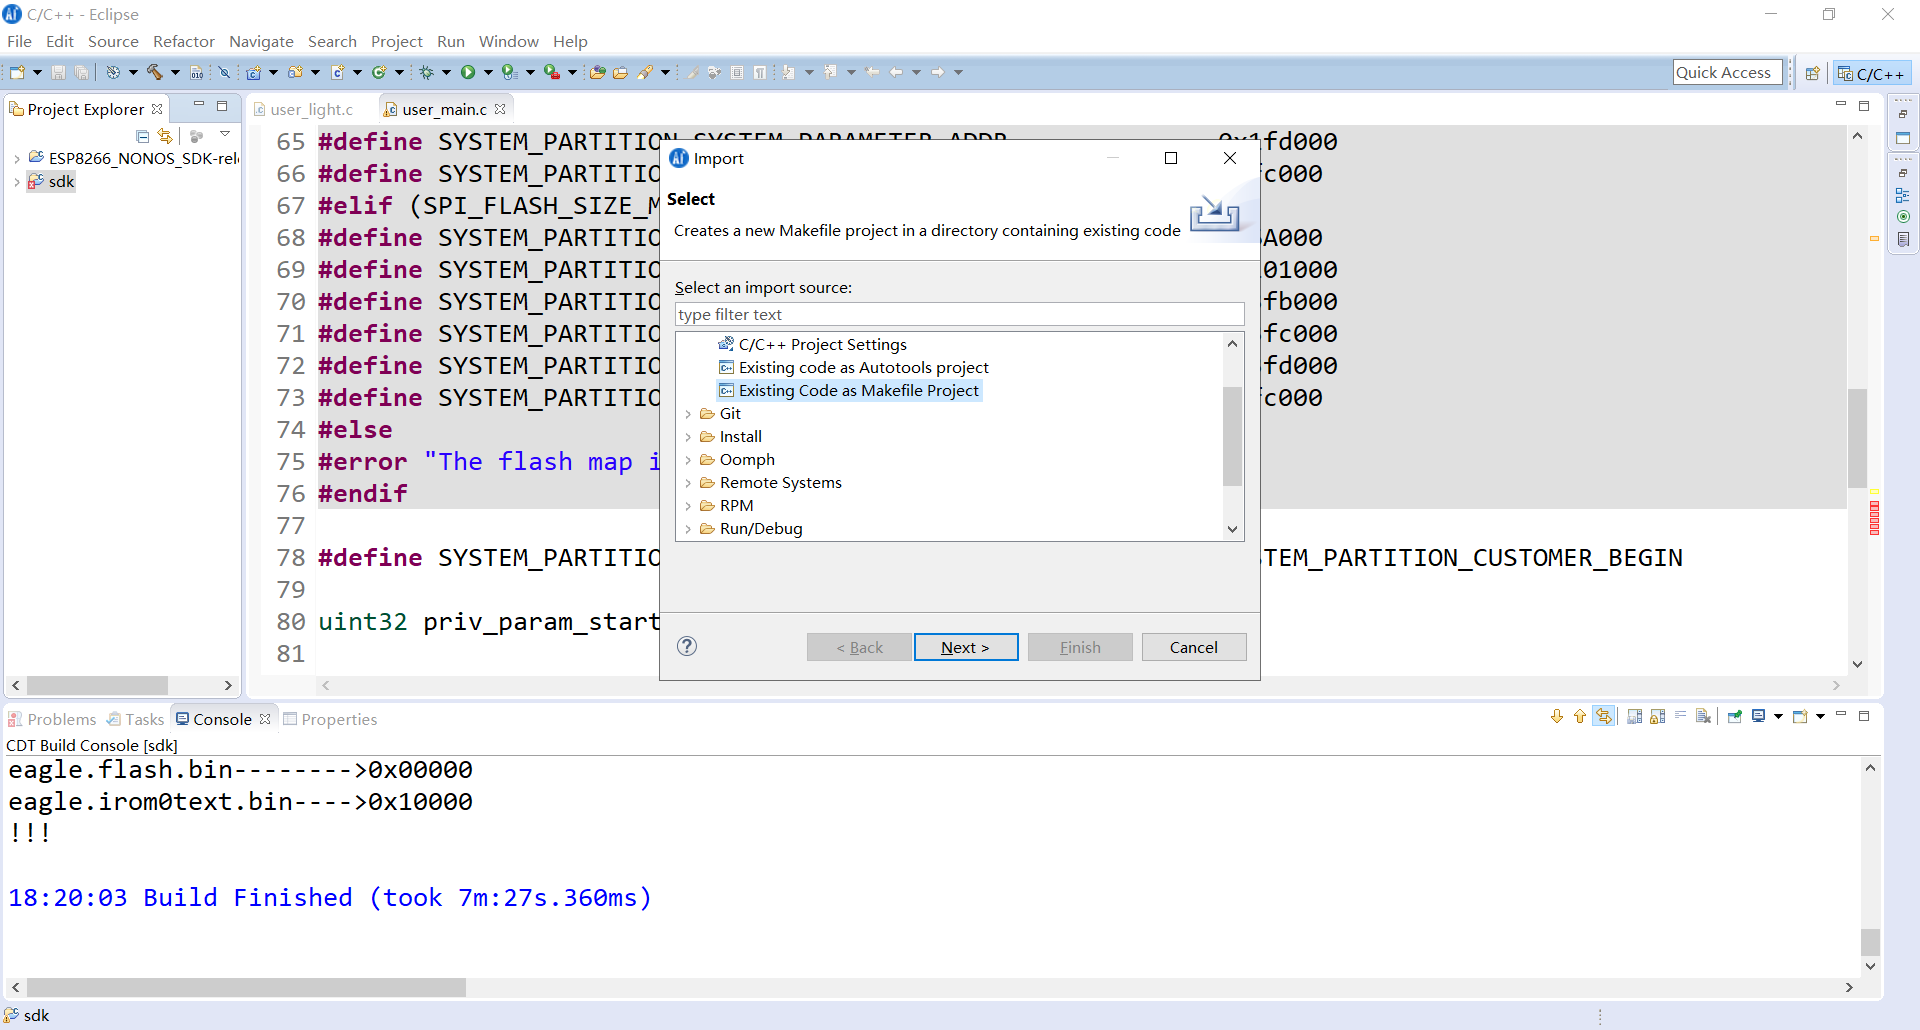1920x1030 pixels.
Task: Click the Profile run icon
Action: [509, 72]
